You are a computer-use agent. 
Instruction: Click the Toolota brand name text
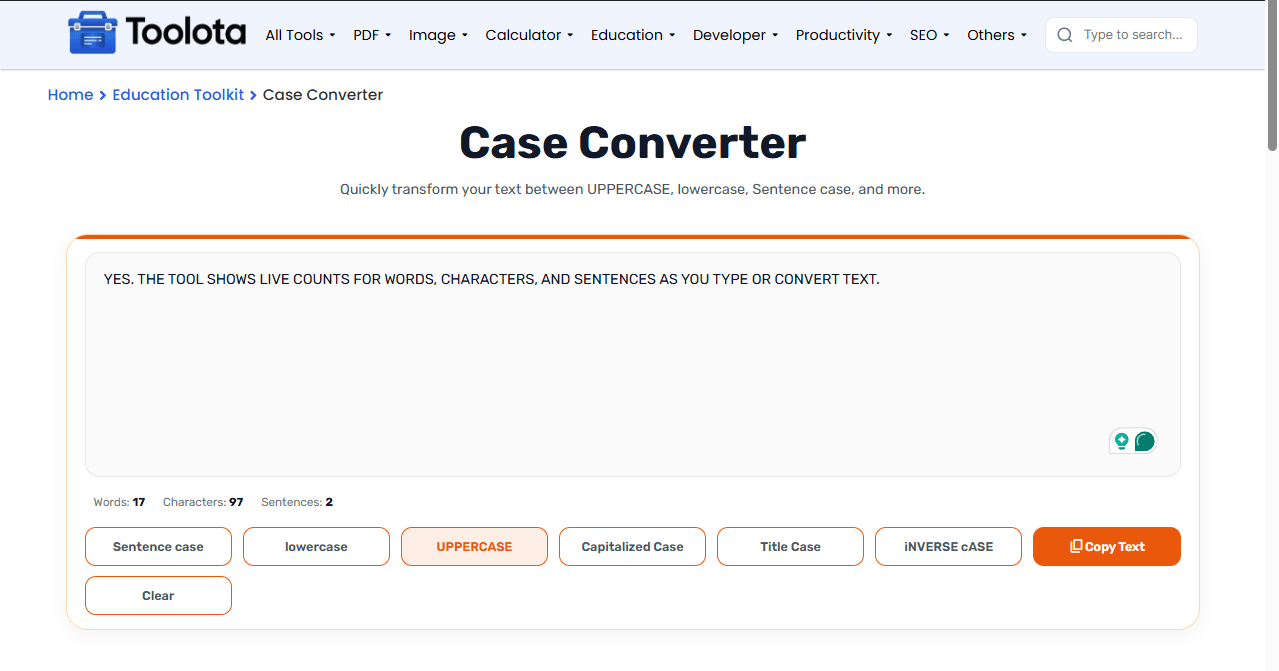[186, 33]
